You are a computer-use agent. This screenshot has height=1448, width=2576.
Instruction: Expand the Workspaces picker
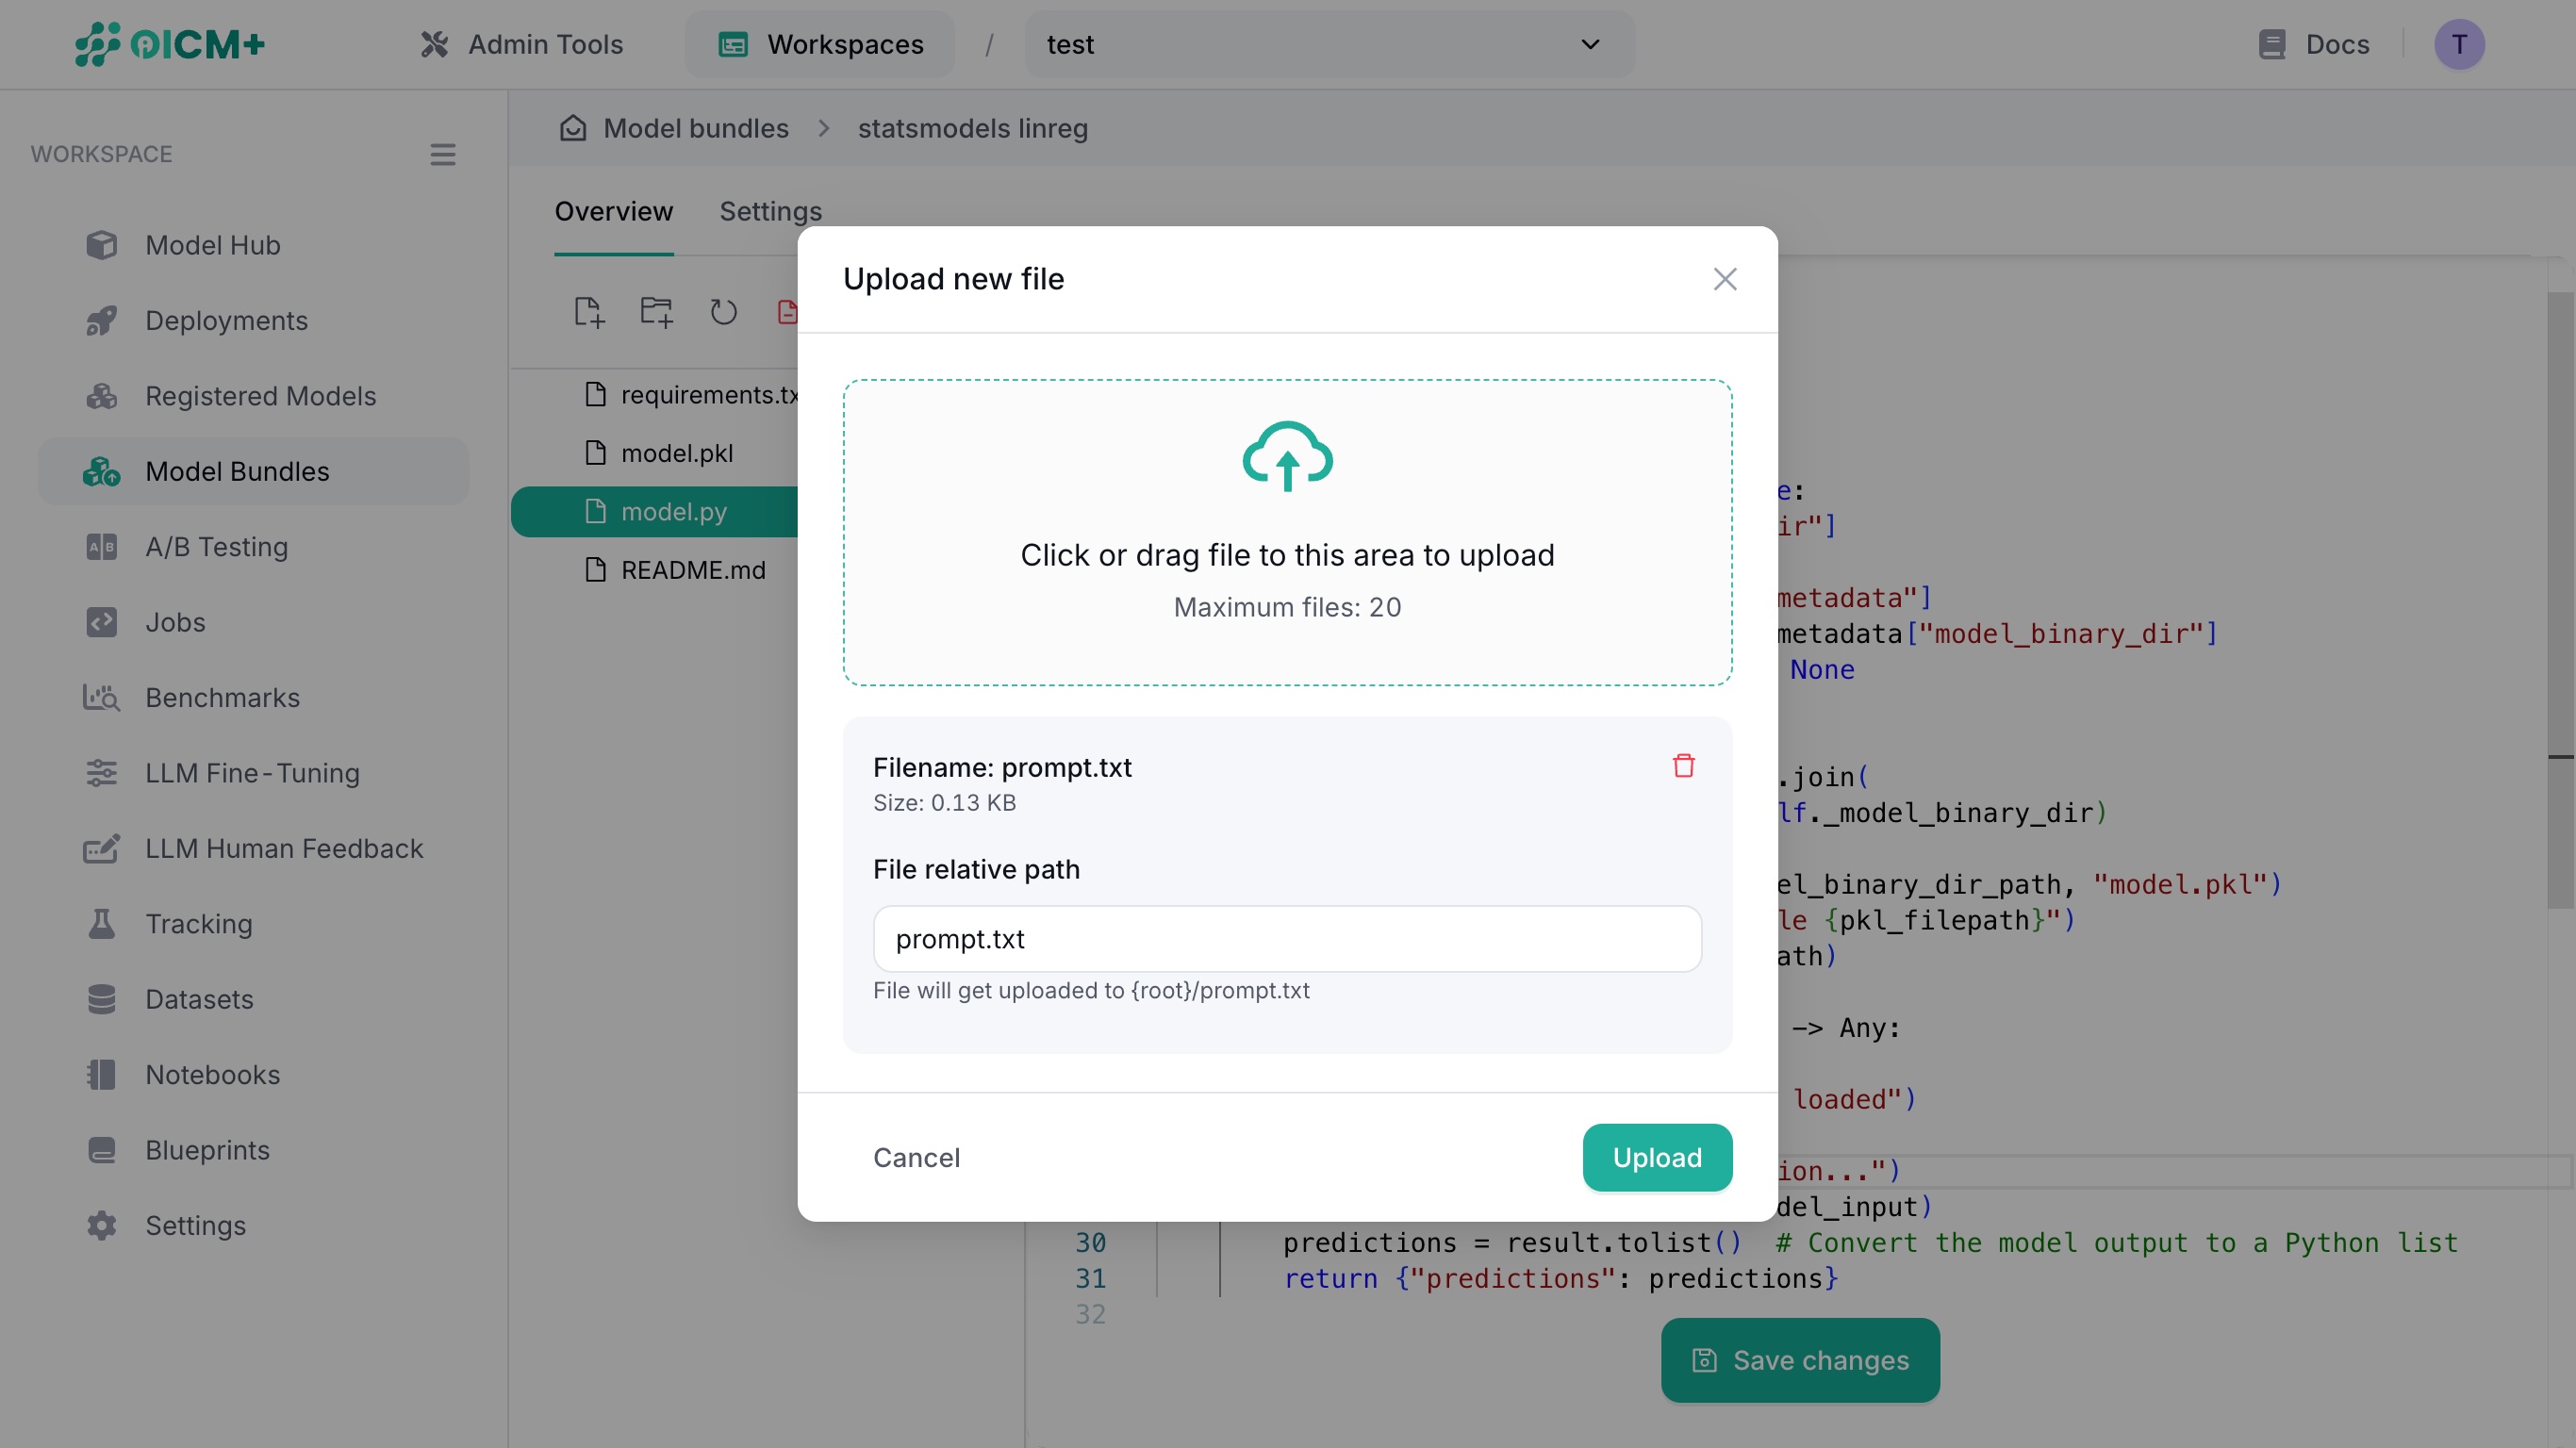tap(819, 44)
